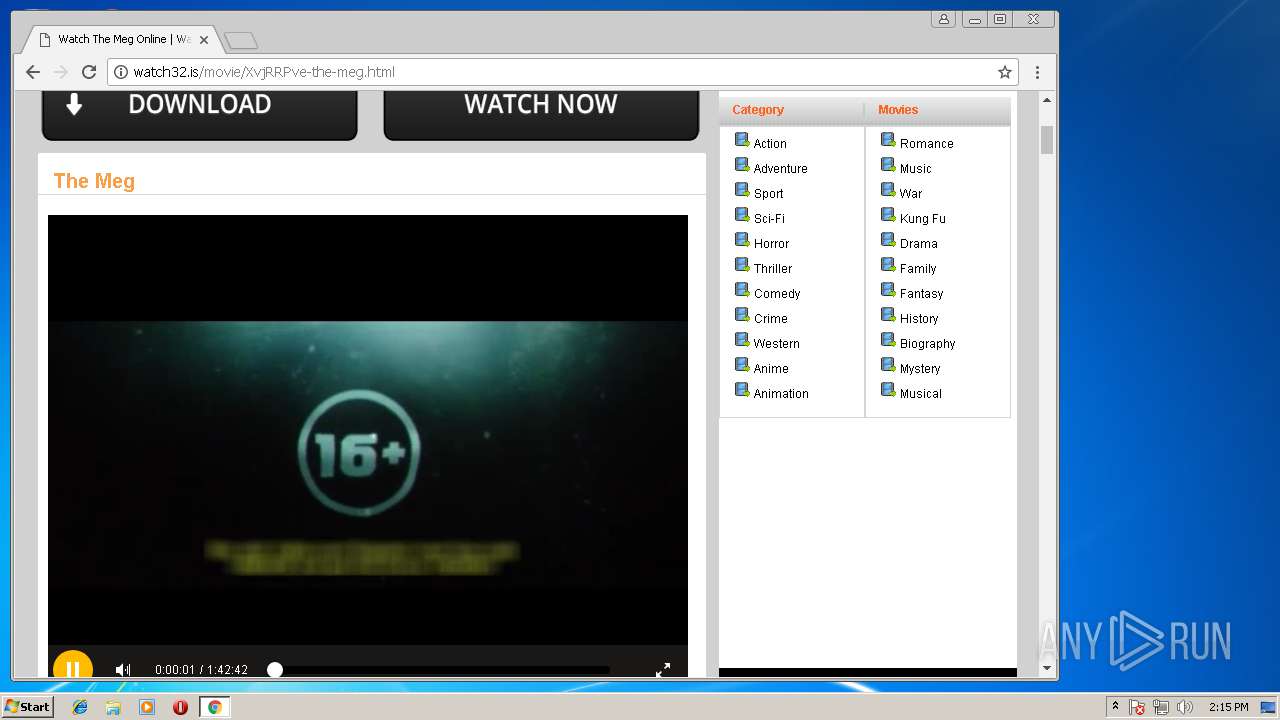The image size is (1280, 720).
Task: Click the icon beside Romance
Action: coord(888,140)
